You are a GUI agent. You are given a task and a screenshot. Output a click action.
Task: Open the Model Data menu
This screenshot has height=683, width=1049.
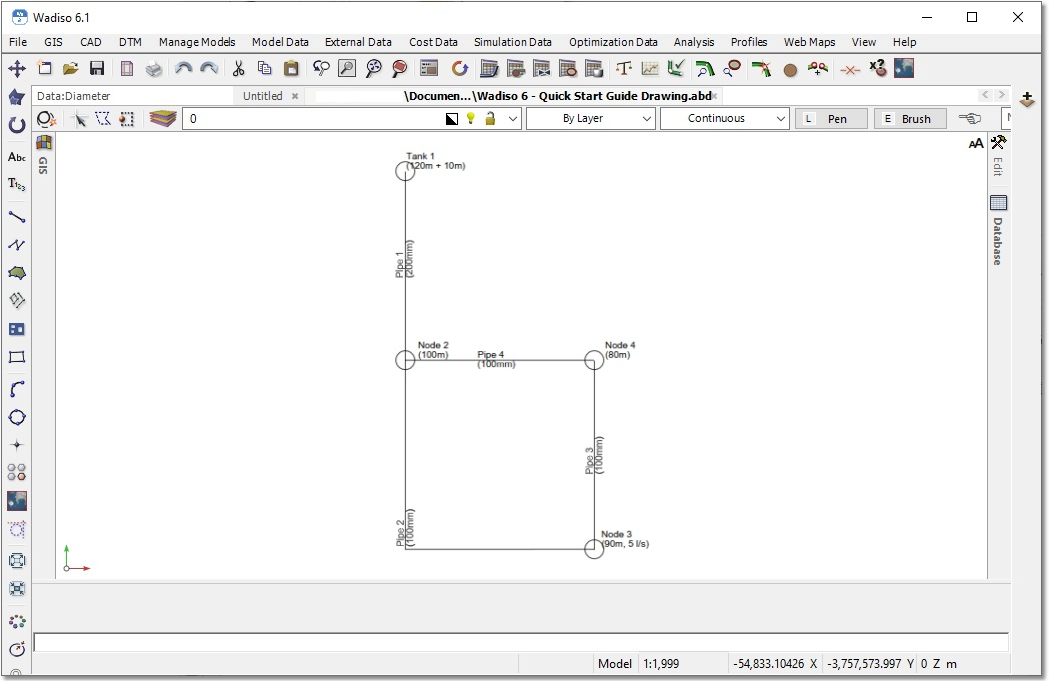click(280, 42)
